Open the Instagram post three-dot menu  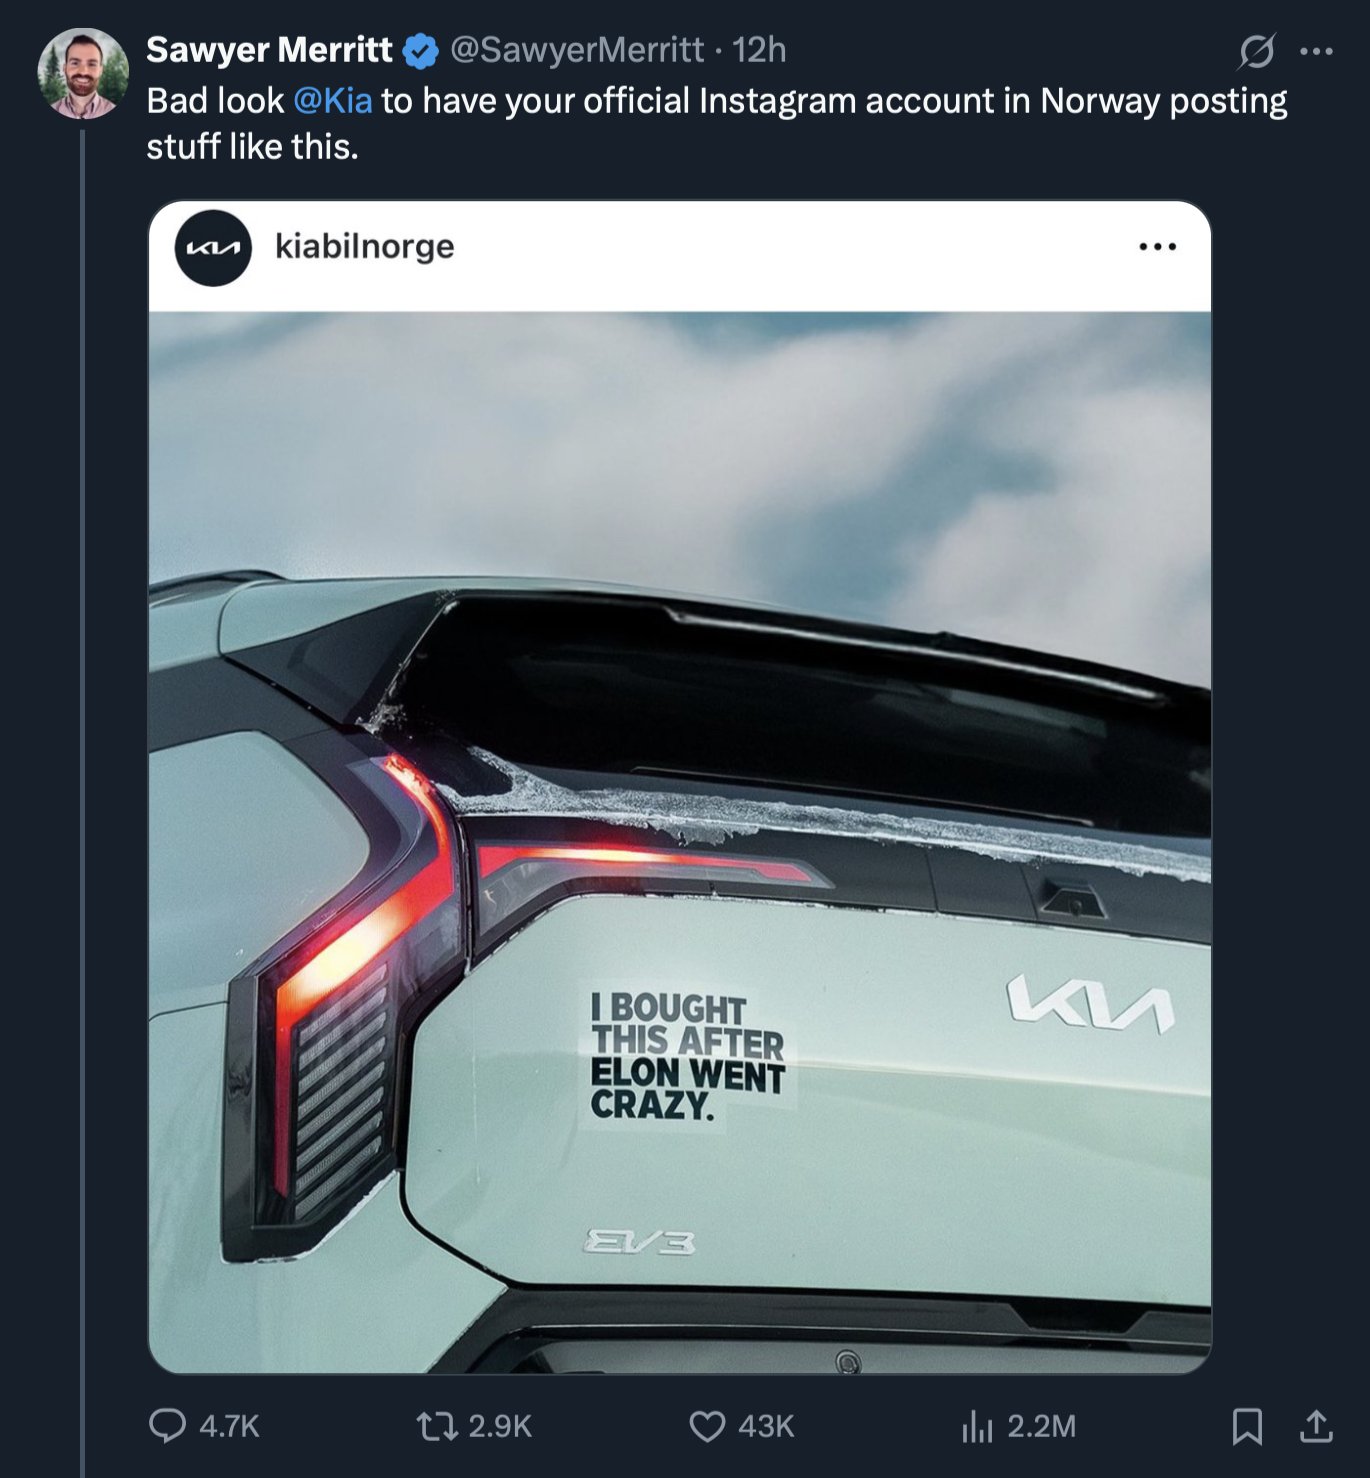[x=1158, y=247]
